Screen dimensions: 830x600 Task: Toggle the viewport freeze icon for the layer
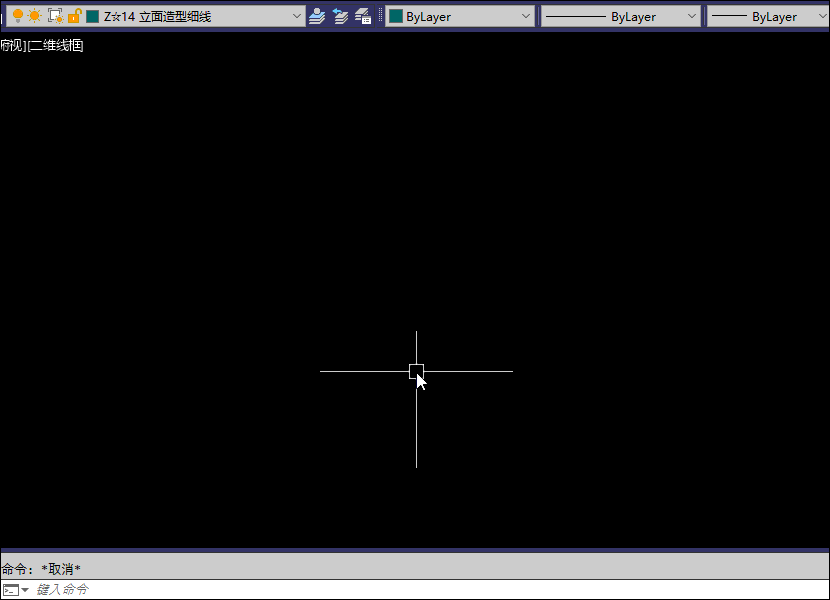tap(55, 16)
